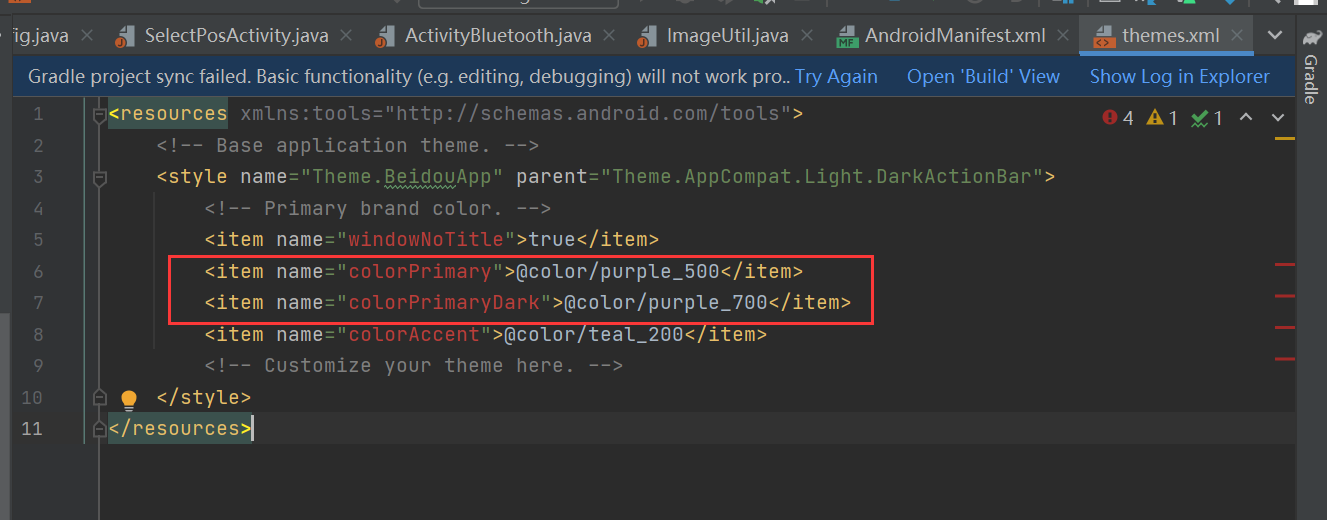This screenshot has height=520, width=1327.
Task: Click the green check typo indicator
Action: point(1208,118)
